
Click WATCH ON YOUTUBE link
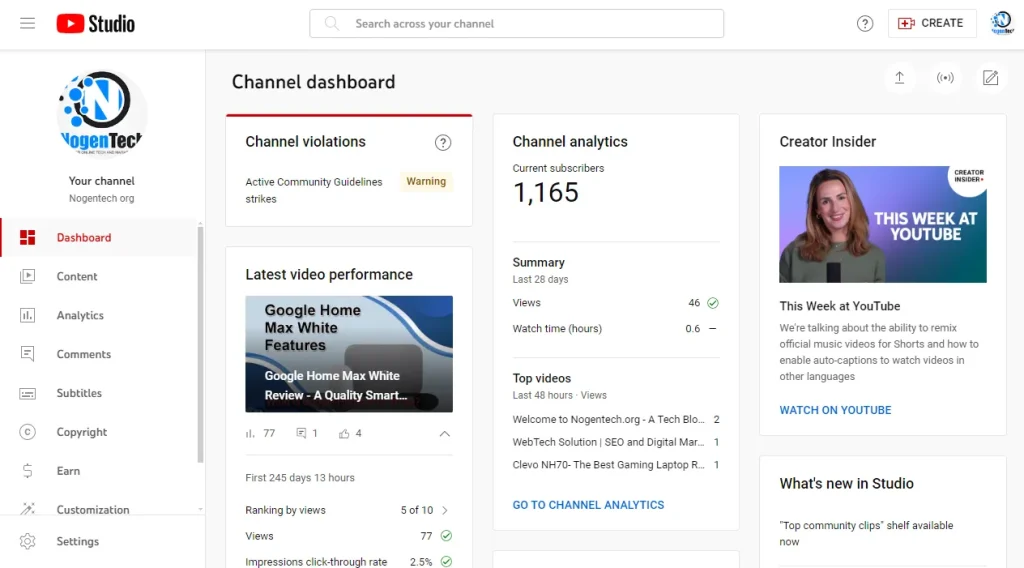(835, 410)
